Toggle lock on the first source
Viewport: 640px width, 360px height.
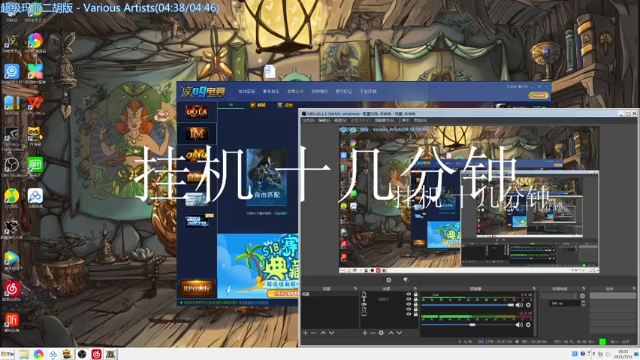[416, 294]
